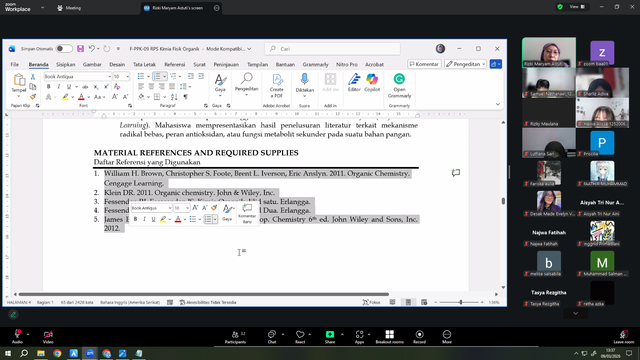
Task: Open the Editor tool
Action: [x=354, y=82]
